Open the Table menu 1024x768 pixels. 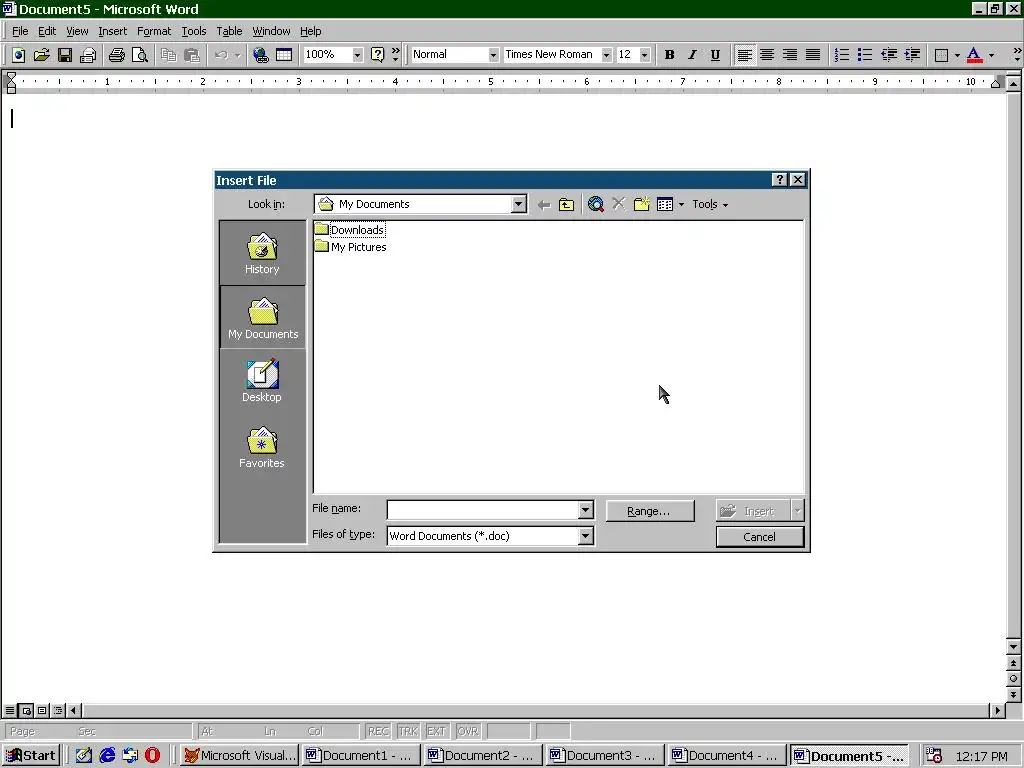[x=229, y=31]
